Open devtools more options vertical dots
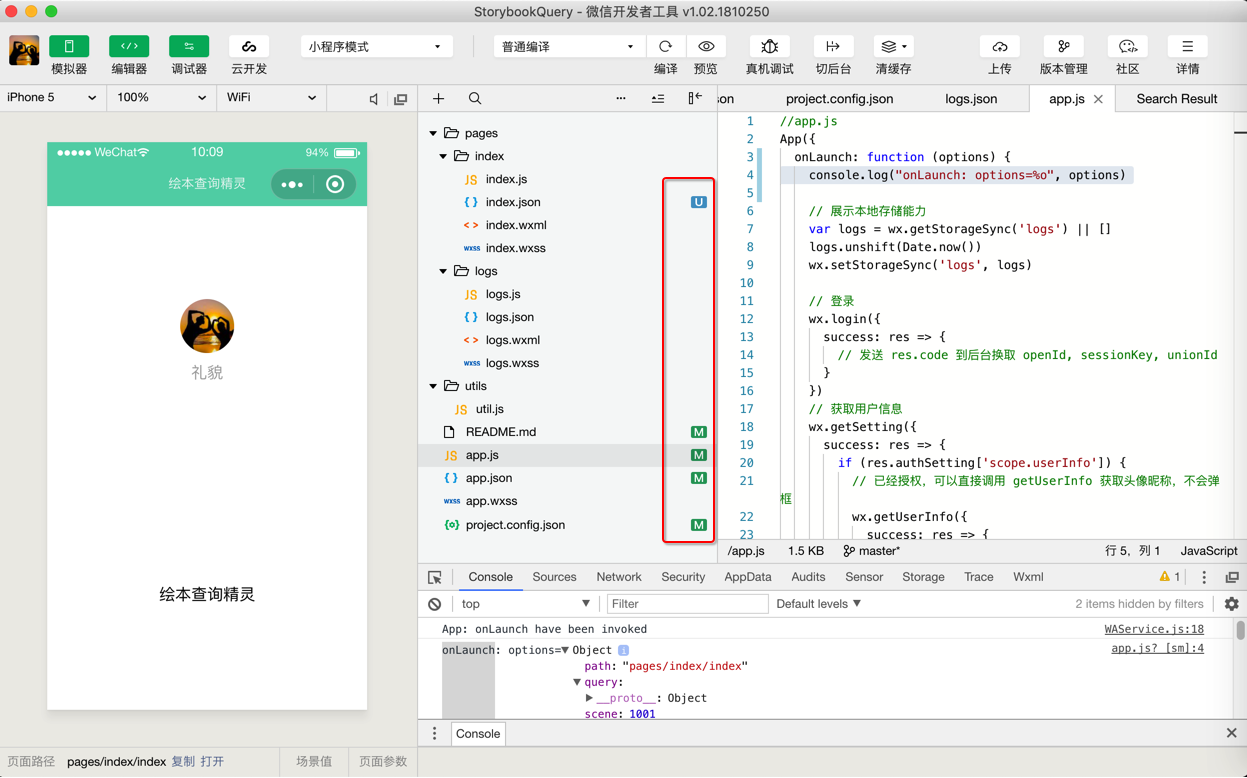Viewport: 1247px width, 778px height. (x=1204, y=577)
